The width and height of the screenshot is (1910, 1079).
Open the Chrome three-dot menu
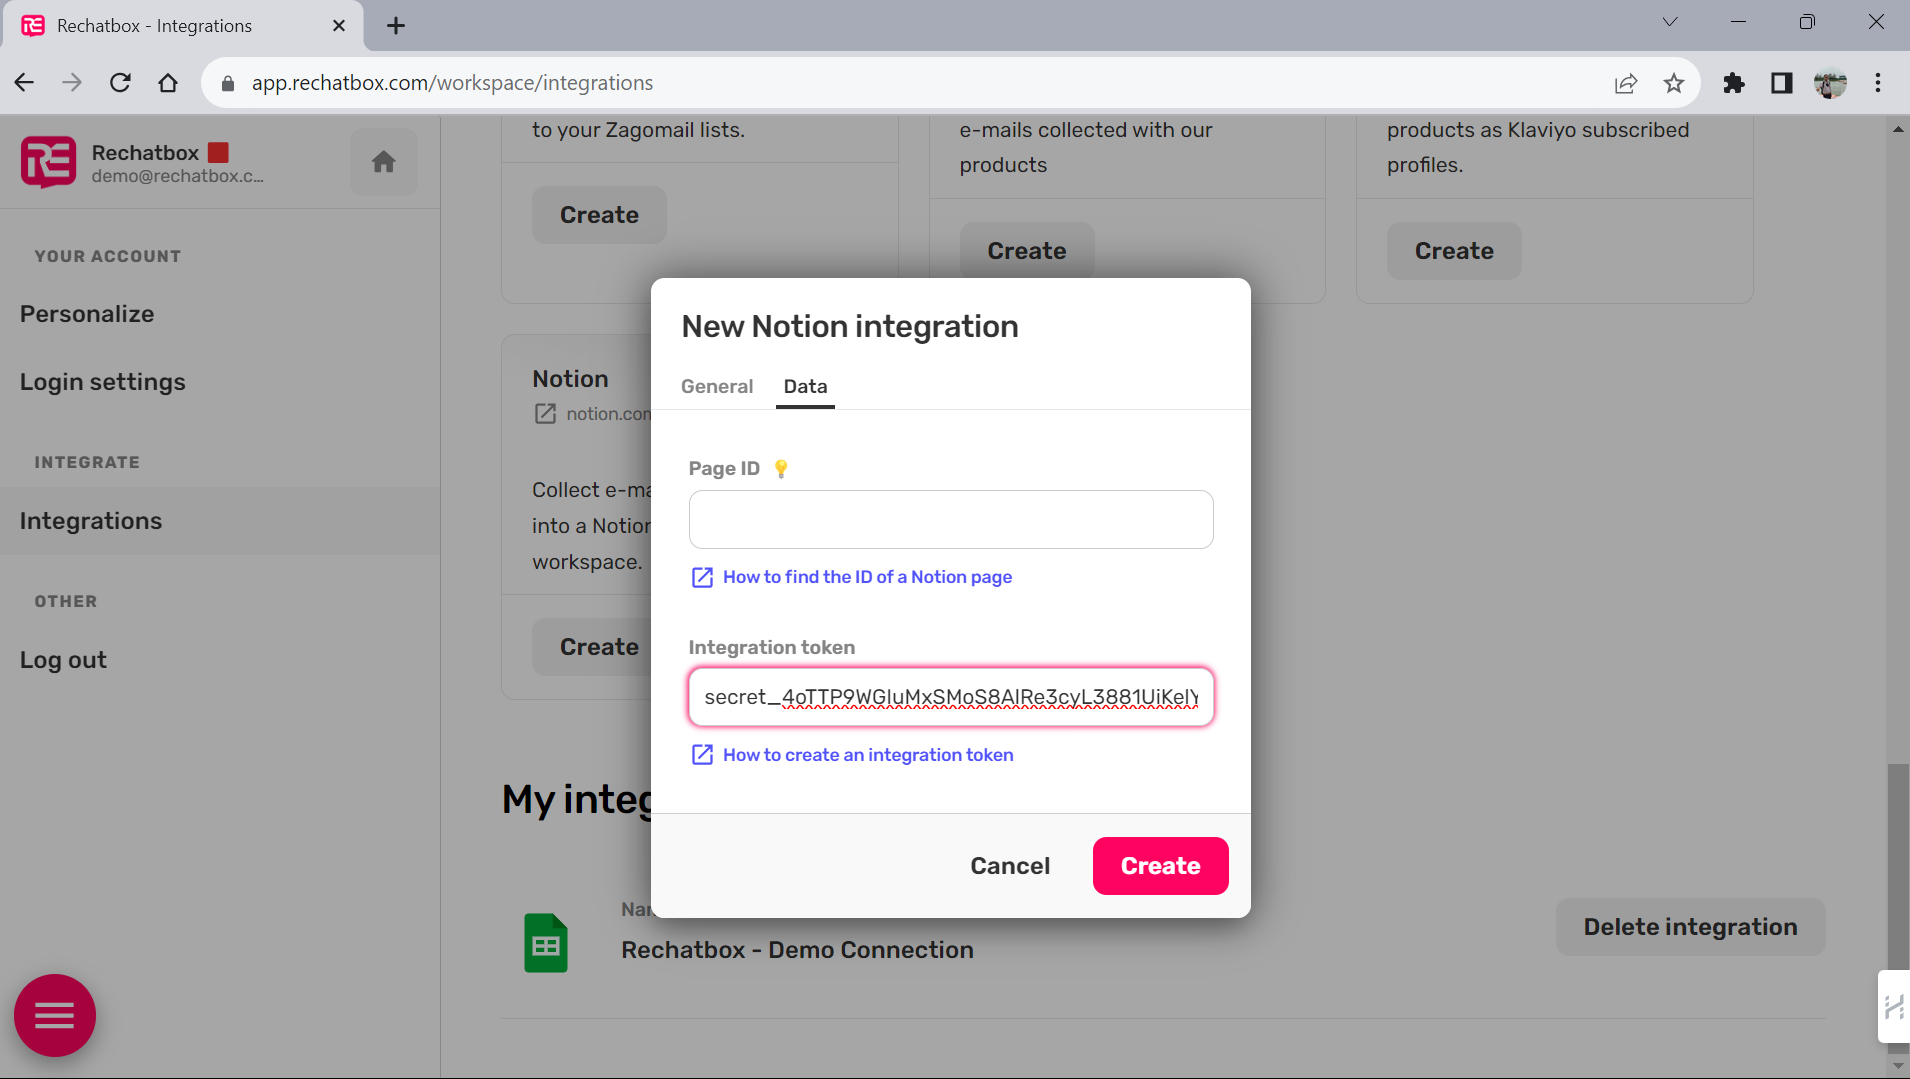1878,83
